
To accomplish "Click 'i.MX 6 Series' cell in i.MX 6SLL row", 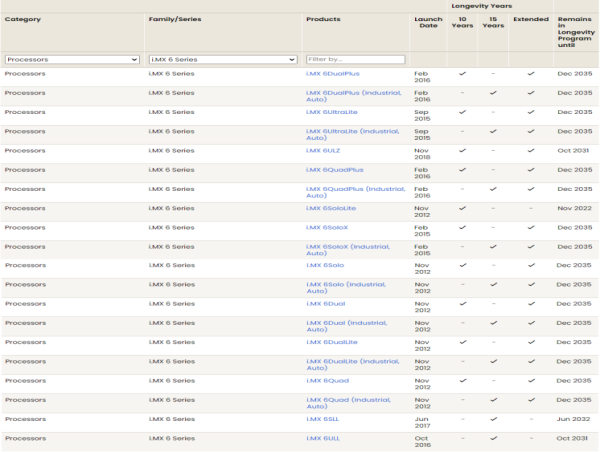I will 172,419.
